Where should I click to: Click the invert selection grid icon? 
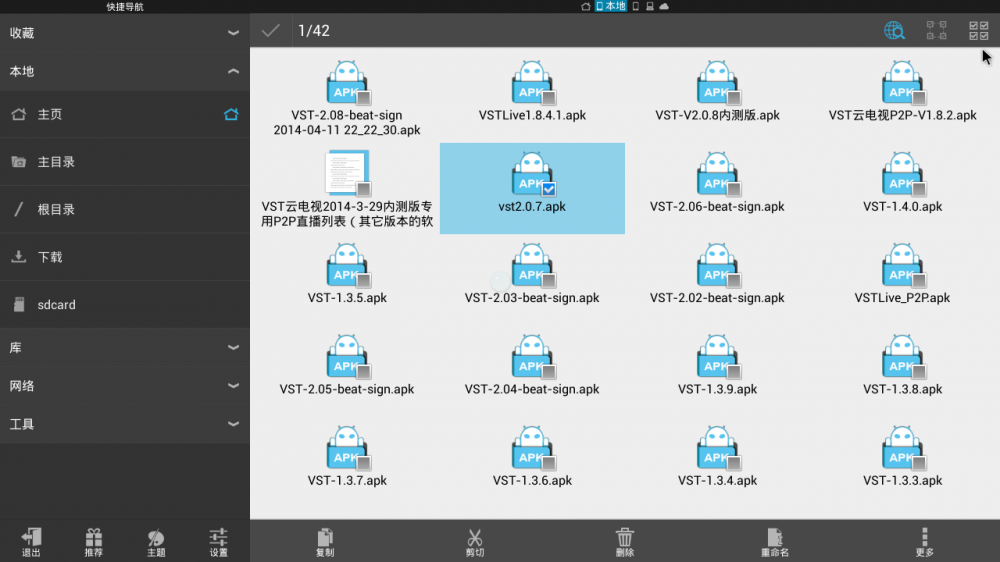(936, 31)
